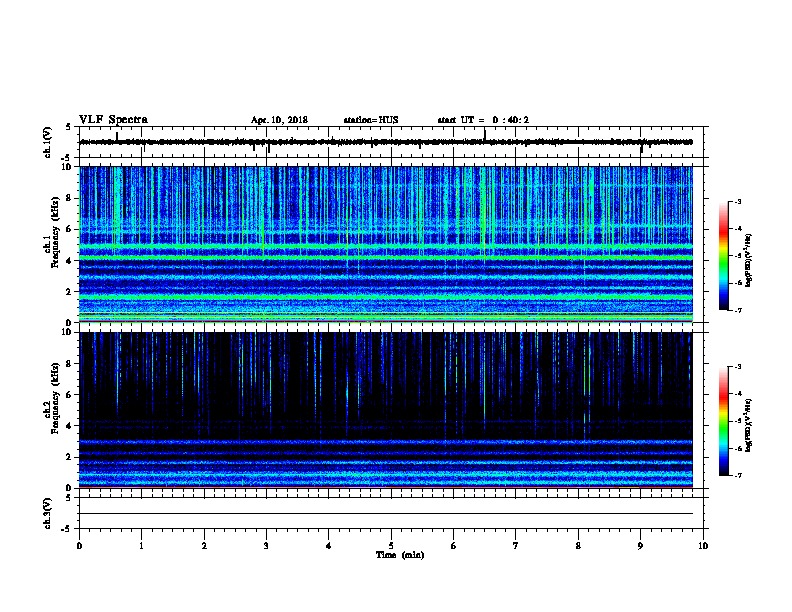Viewport: 792px width, 612px height.
Task: Click the ch.2 spectrogram color scale bar
Action: coord(724,421)
